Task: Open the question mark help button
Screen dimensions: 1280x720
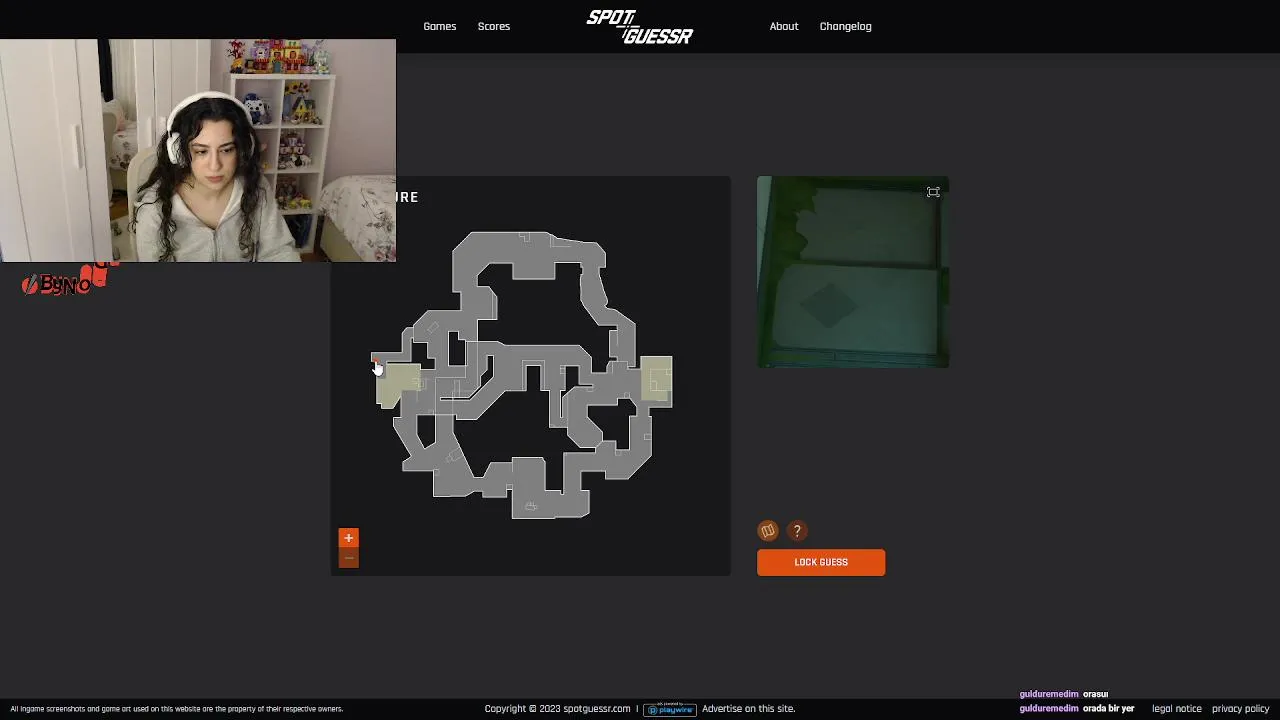Action: click(x=797, y=531)
